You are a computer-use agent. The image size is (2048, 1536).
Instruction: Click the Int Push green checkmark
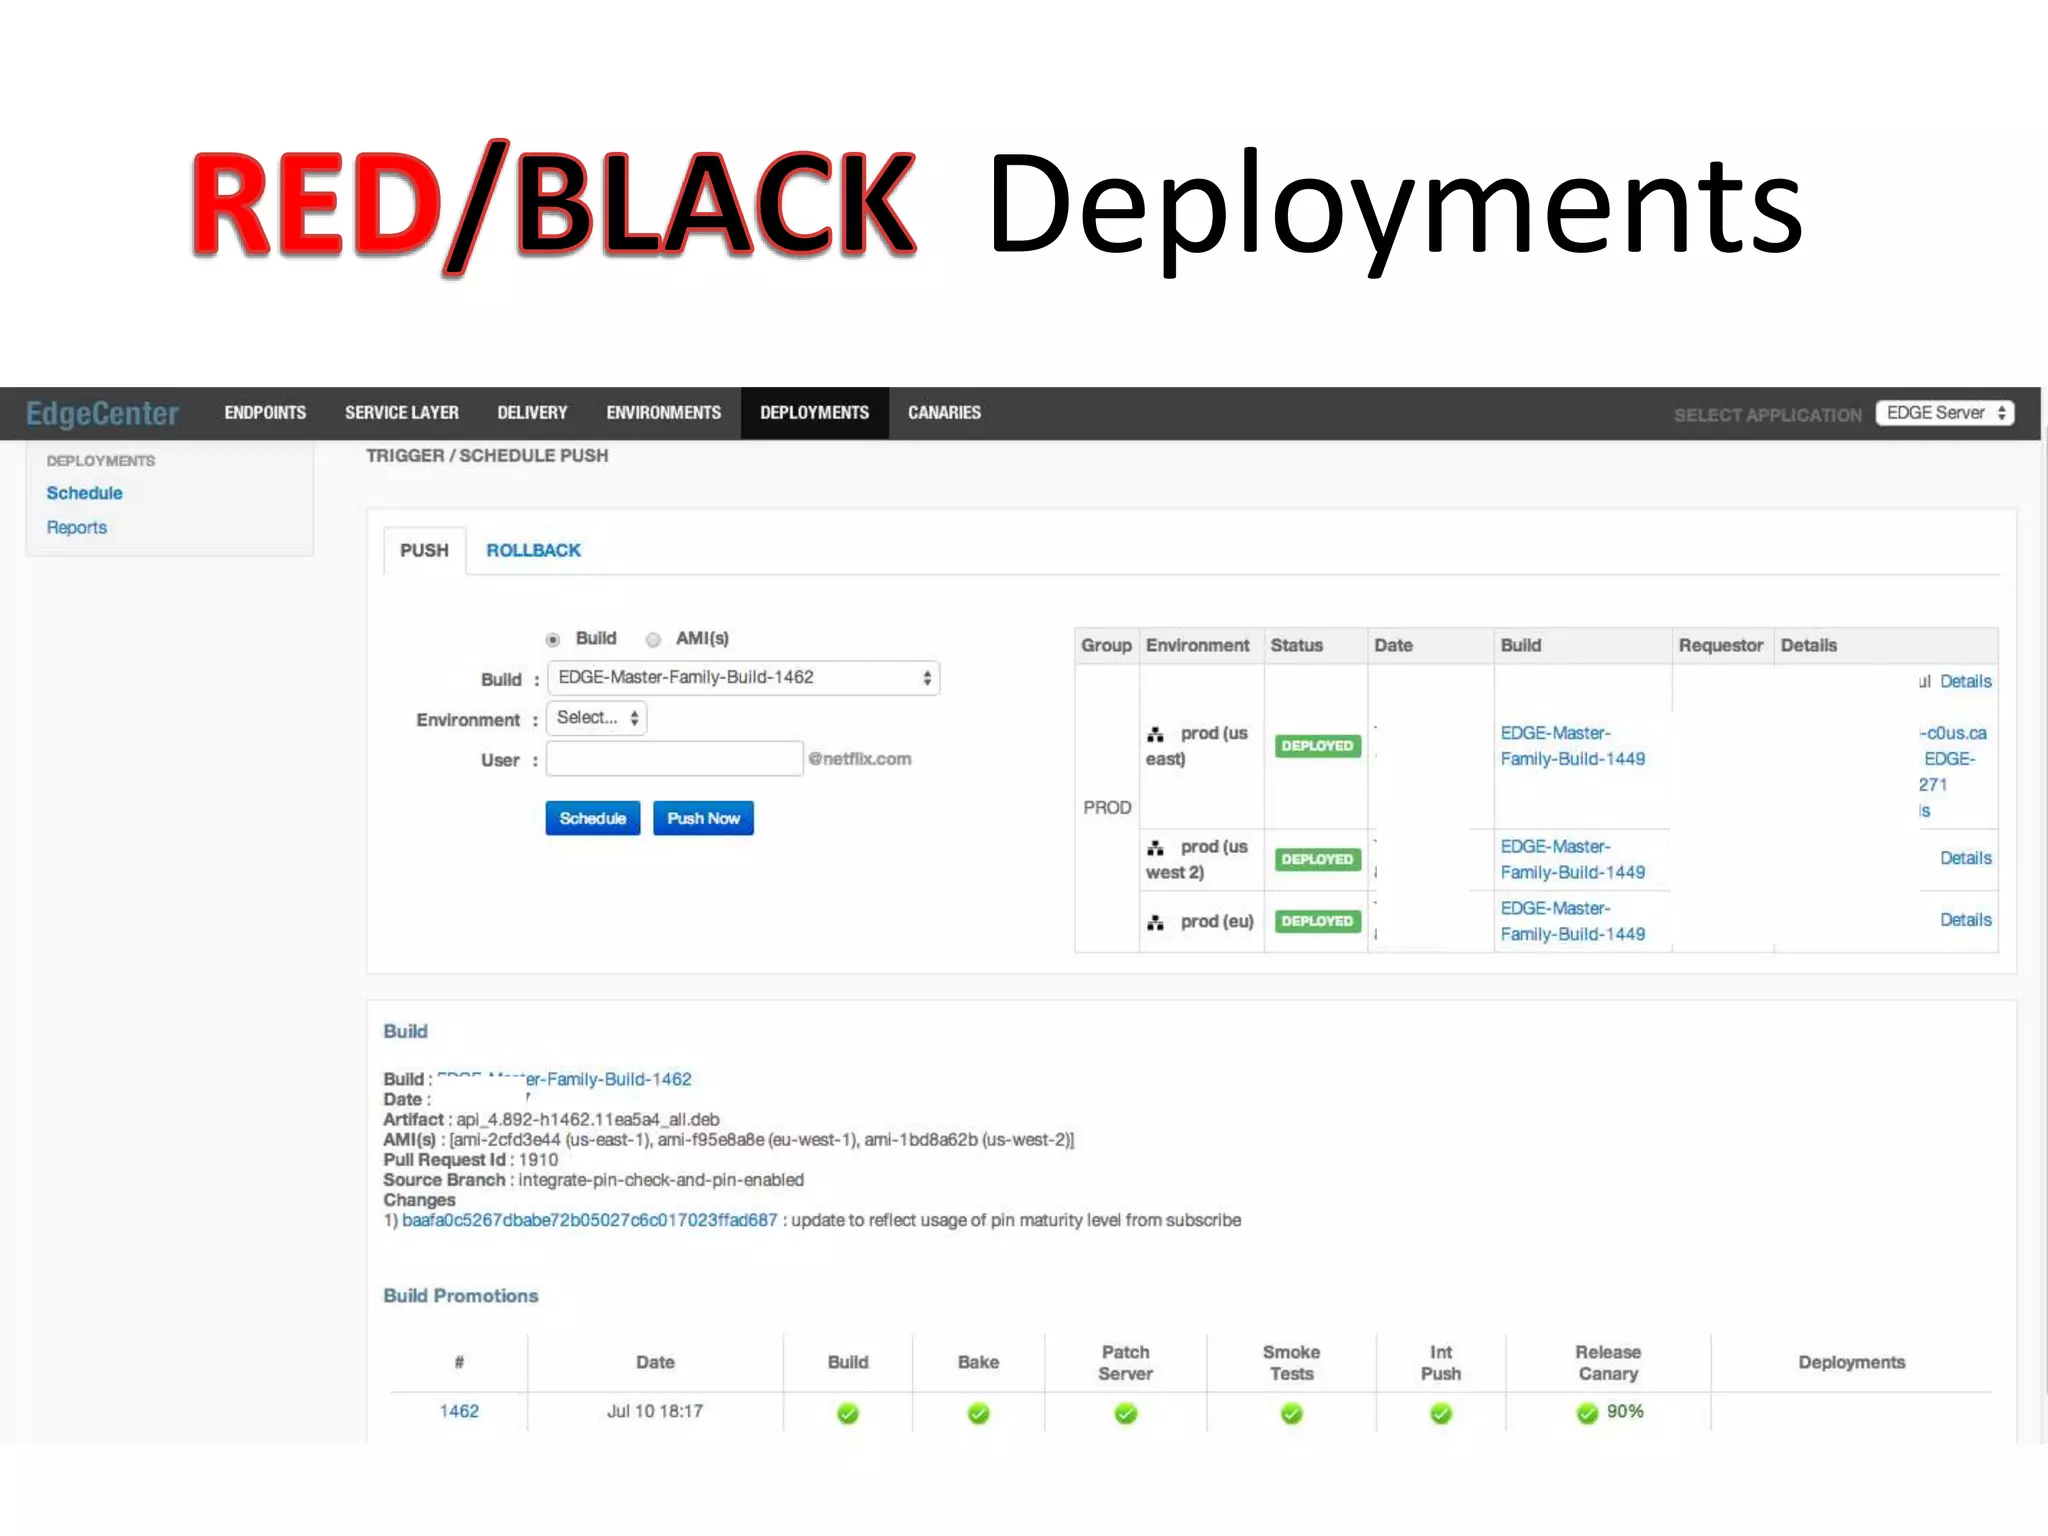pos(1441,1413)
